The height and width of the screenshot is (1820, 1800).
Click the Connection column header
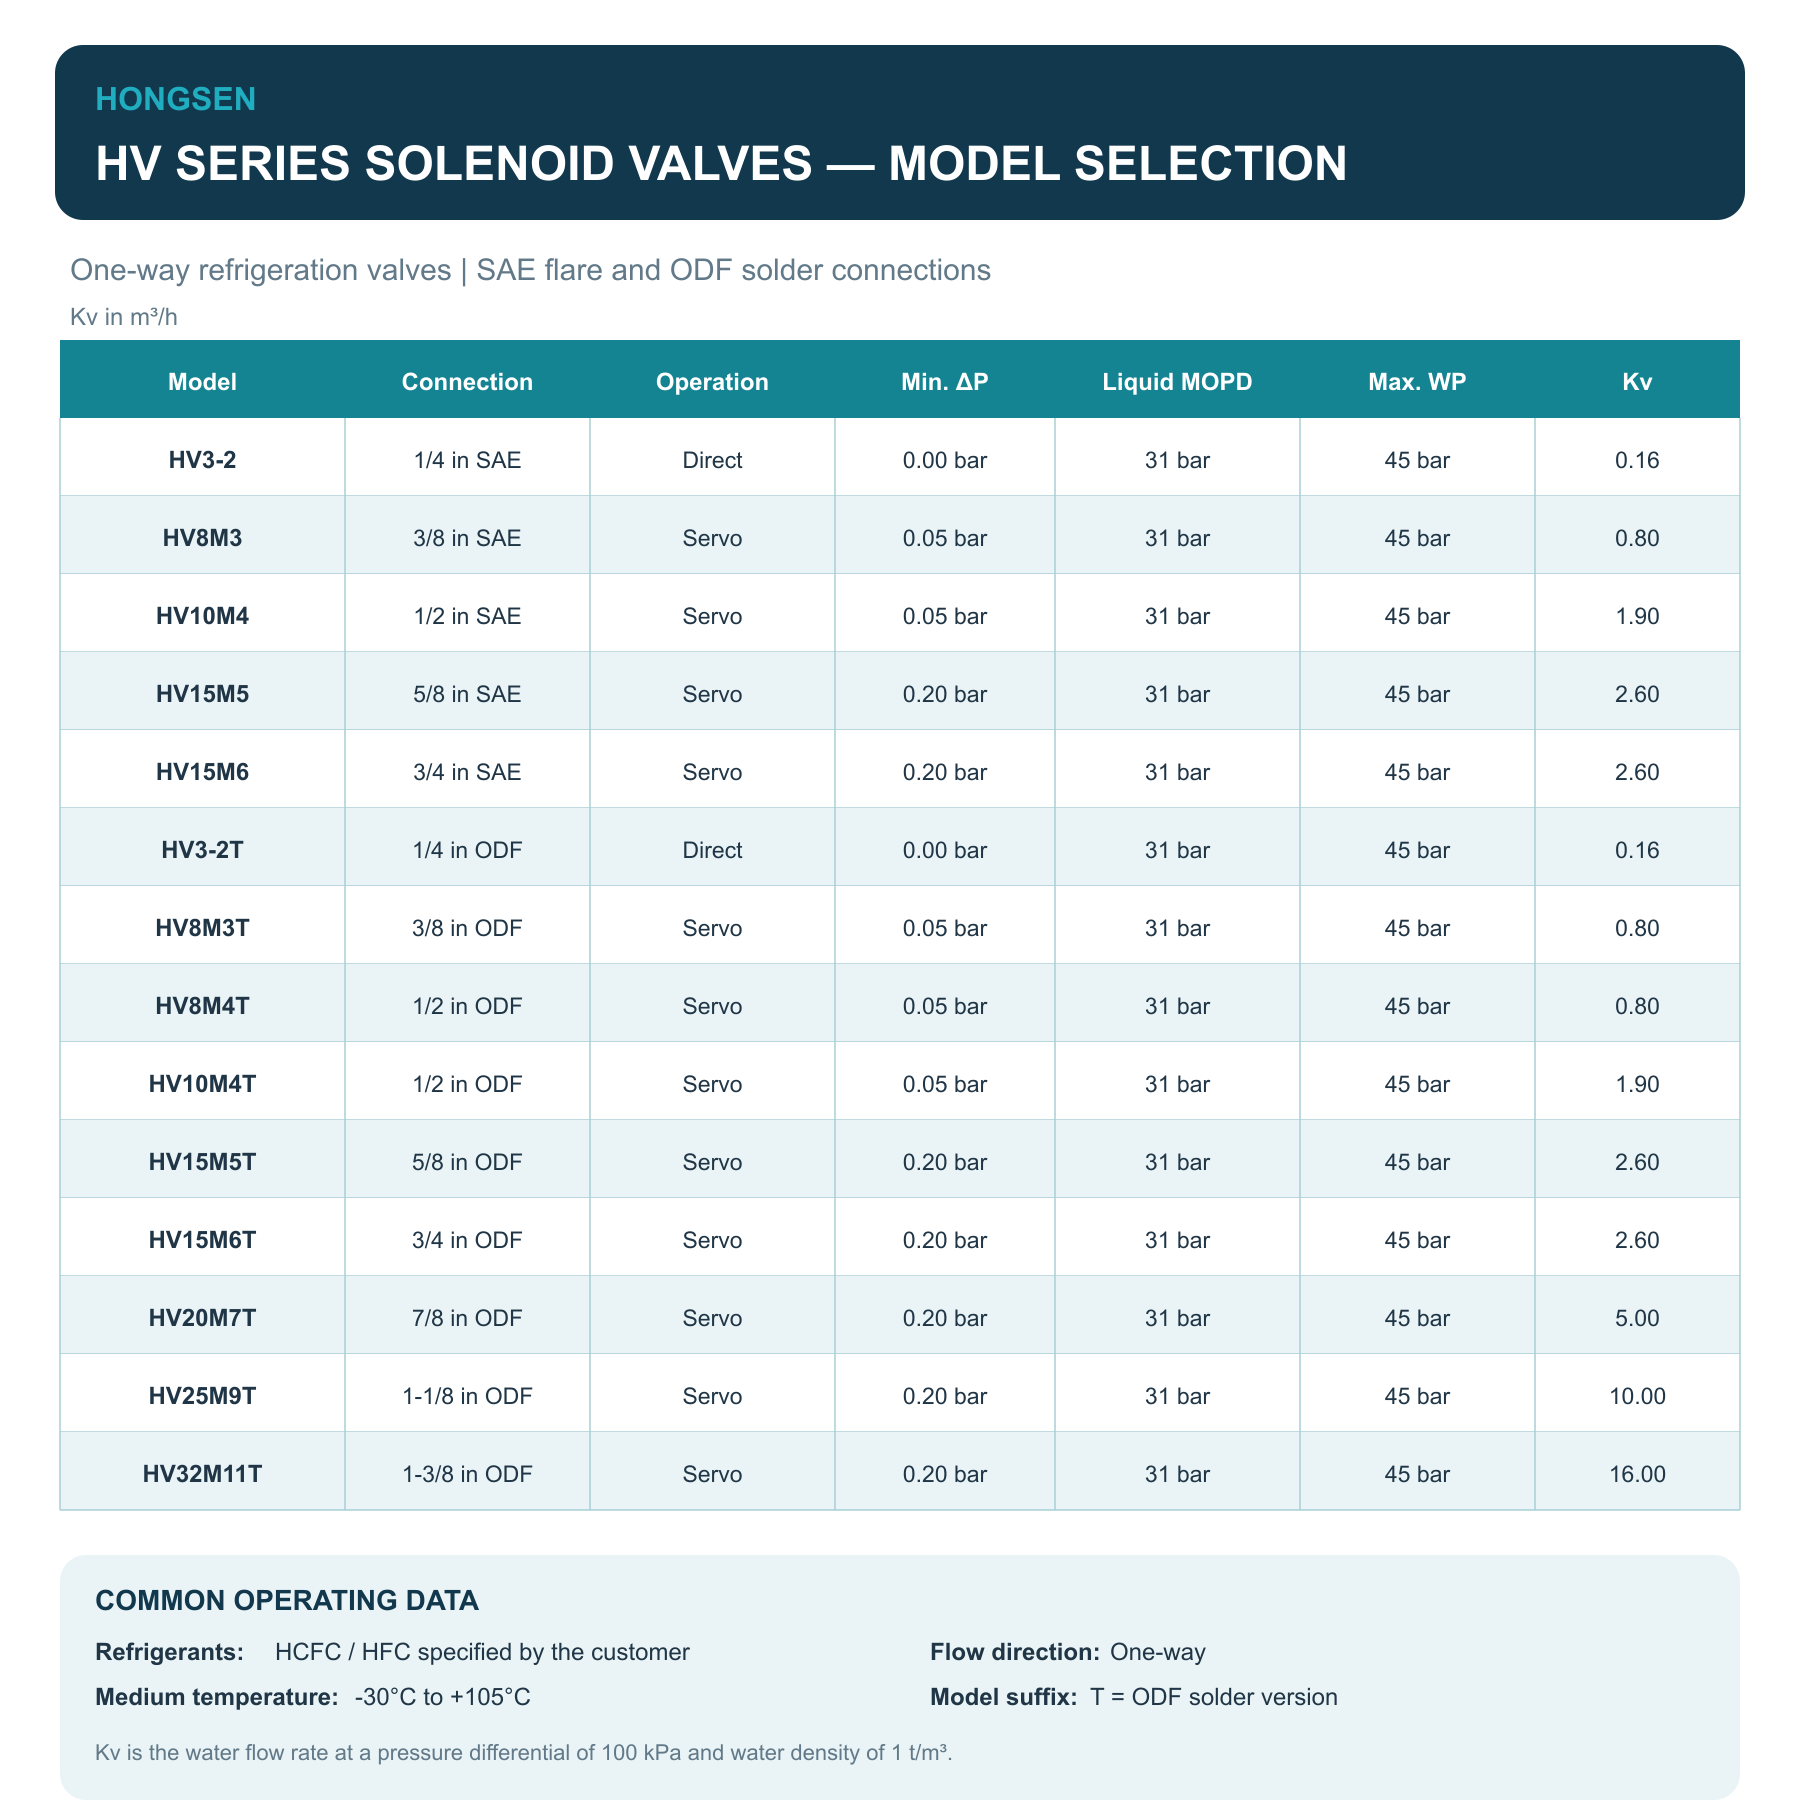[x=467, y=381]
